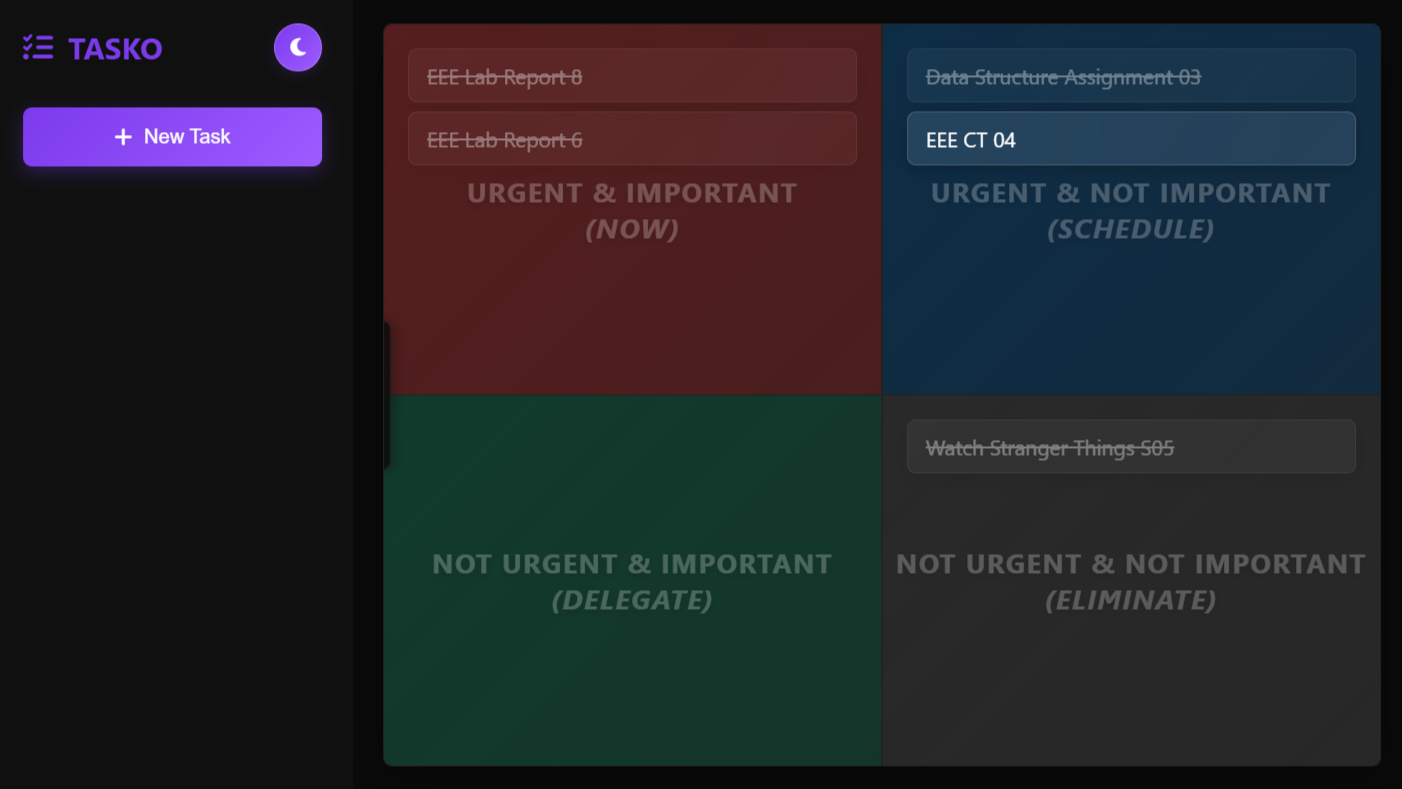Click the (SCHEDULE) quadrant label
This screenshot has width=1402, height=789.
click(x=1131, y=229)
